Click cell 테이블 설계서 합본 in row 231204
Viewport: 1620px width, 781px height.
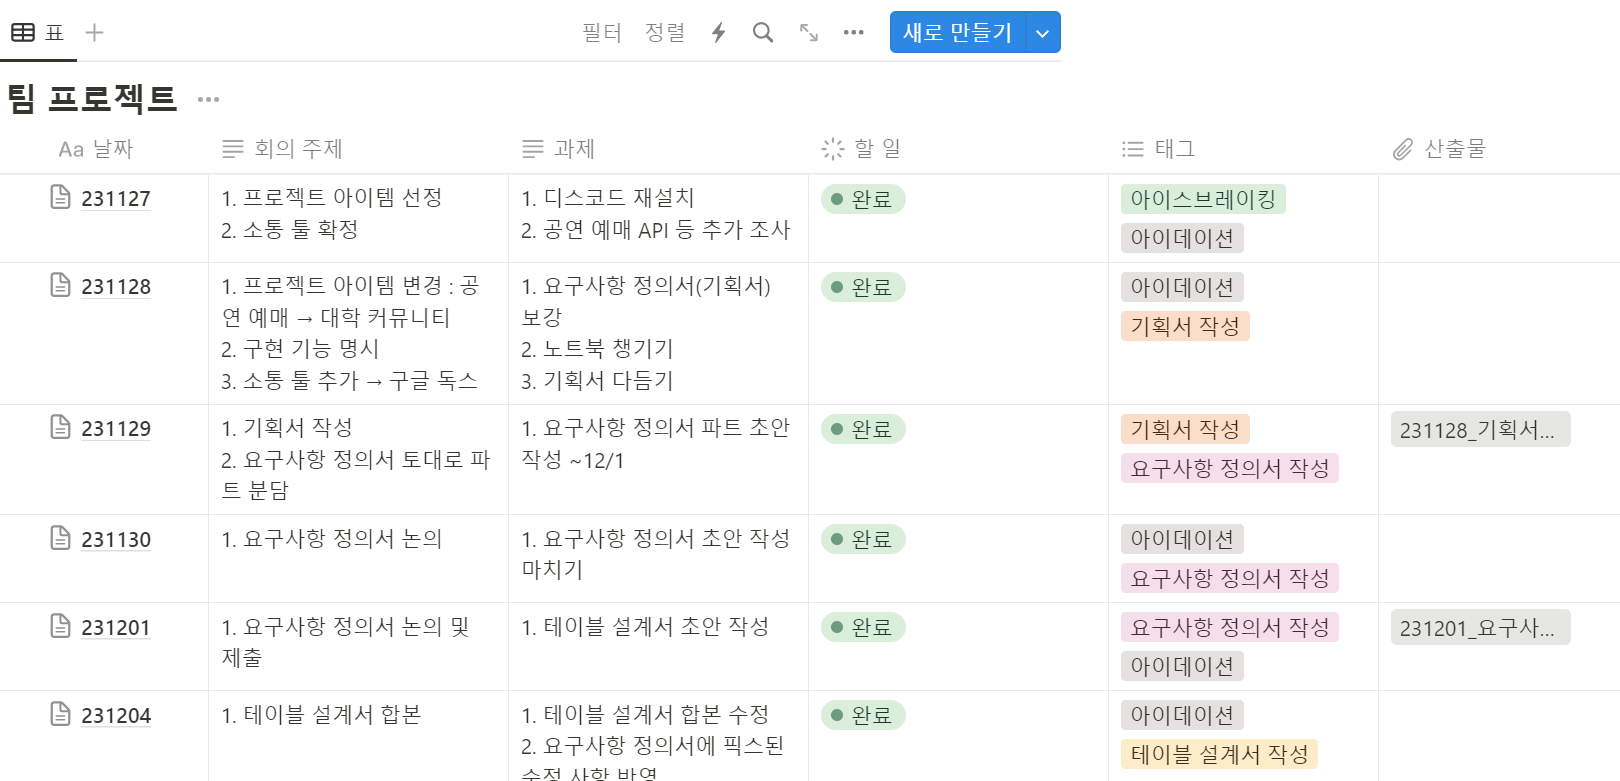pos(358,736)
